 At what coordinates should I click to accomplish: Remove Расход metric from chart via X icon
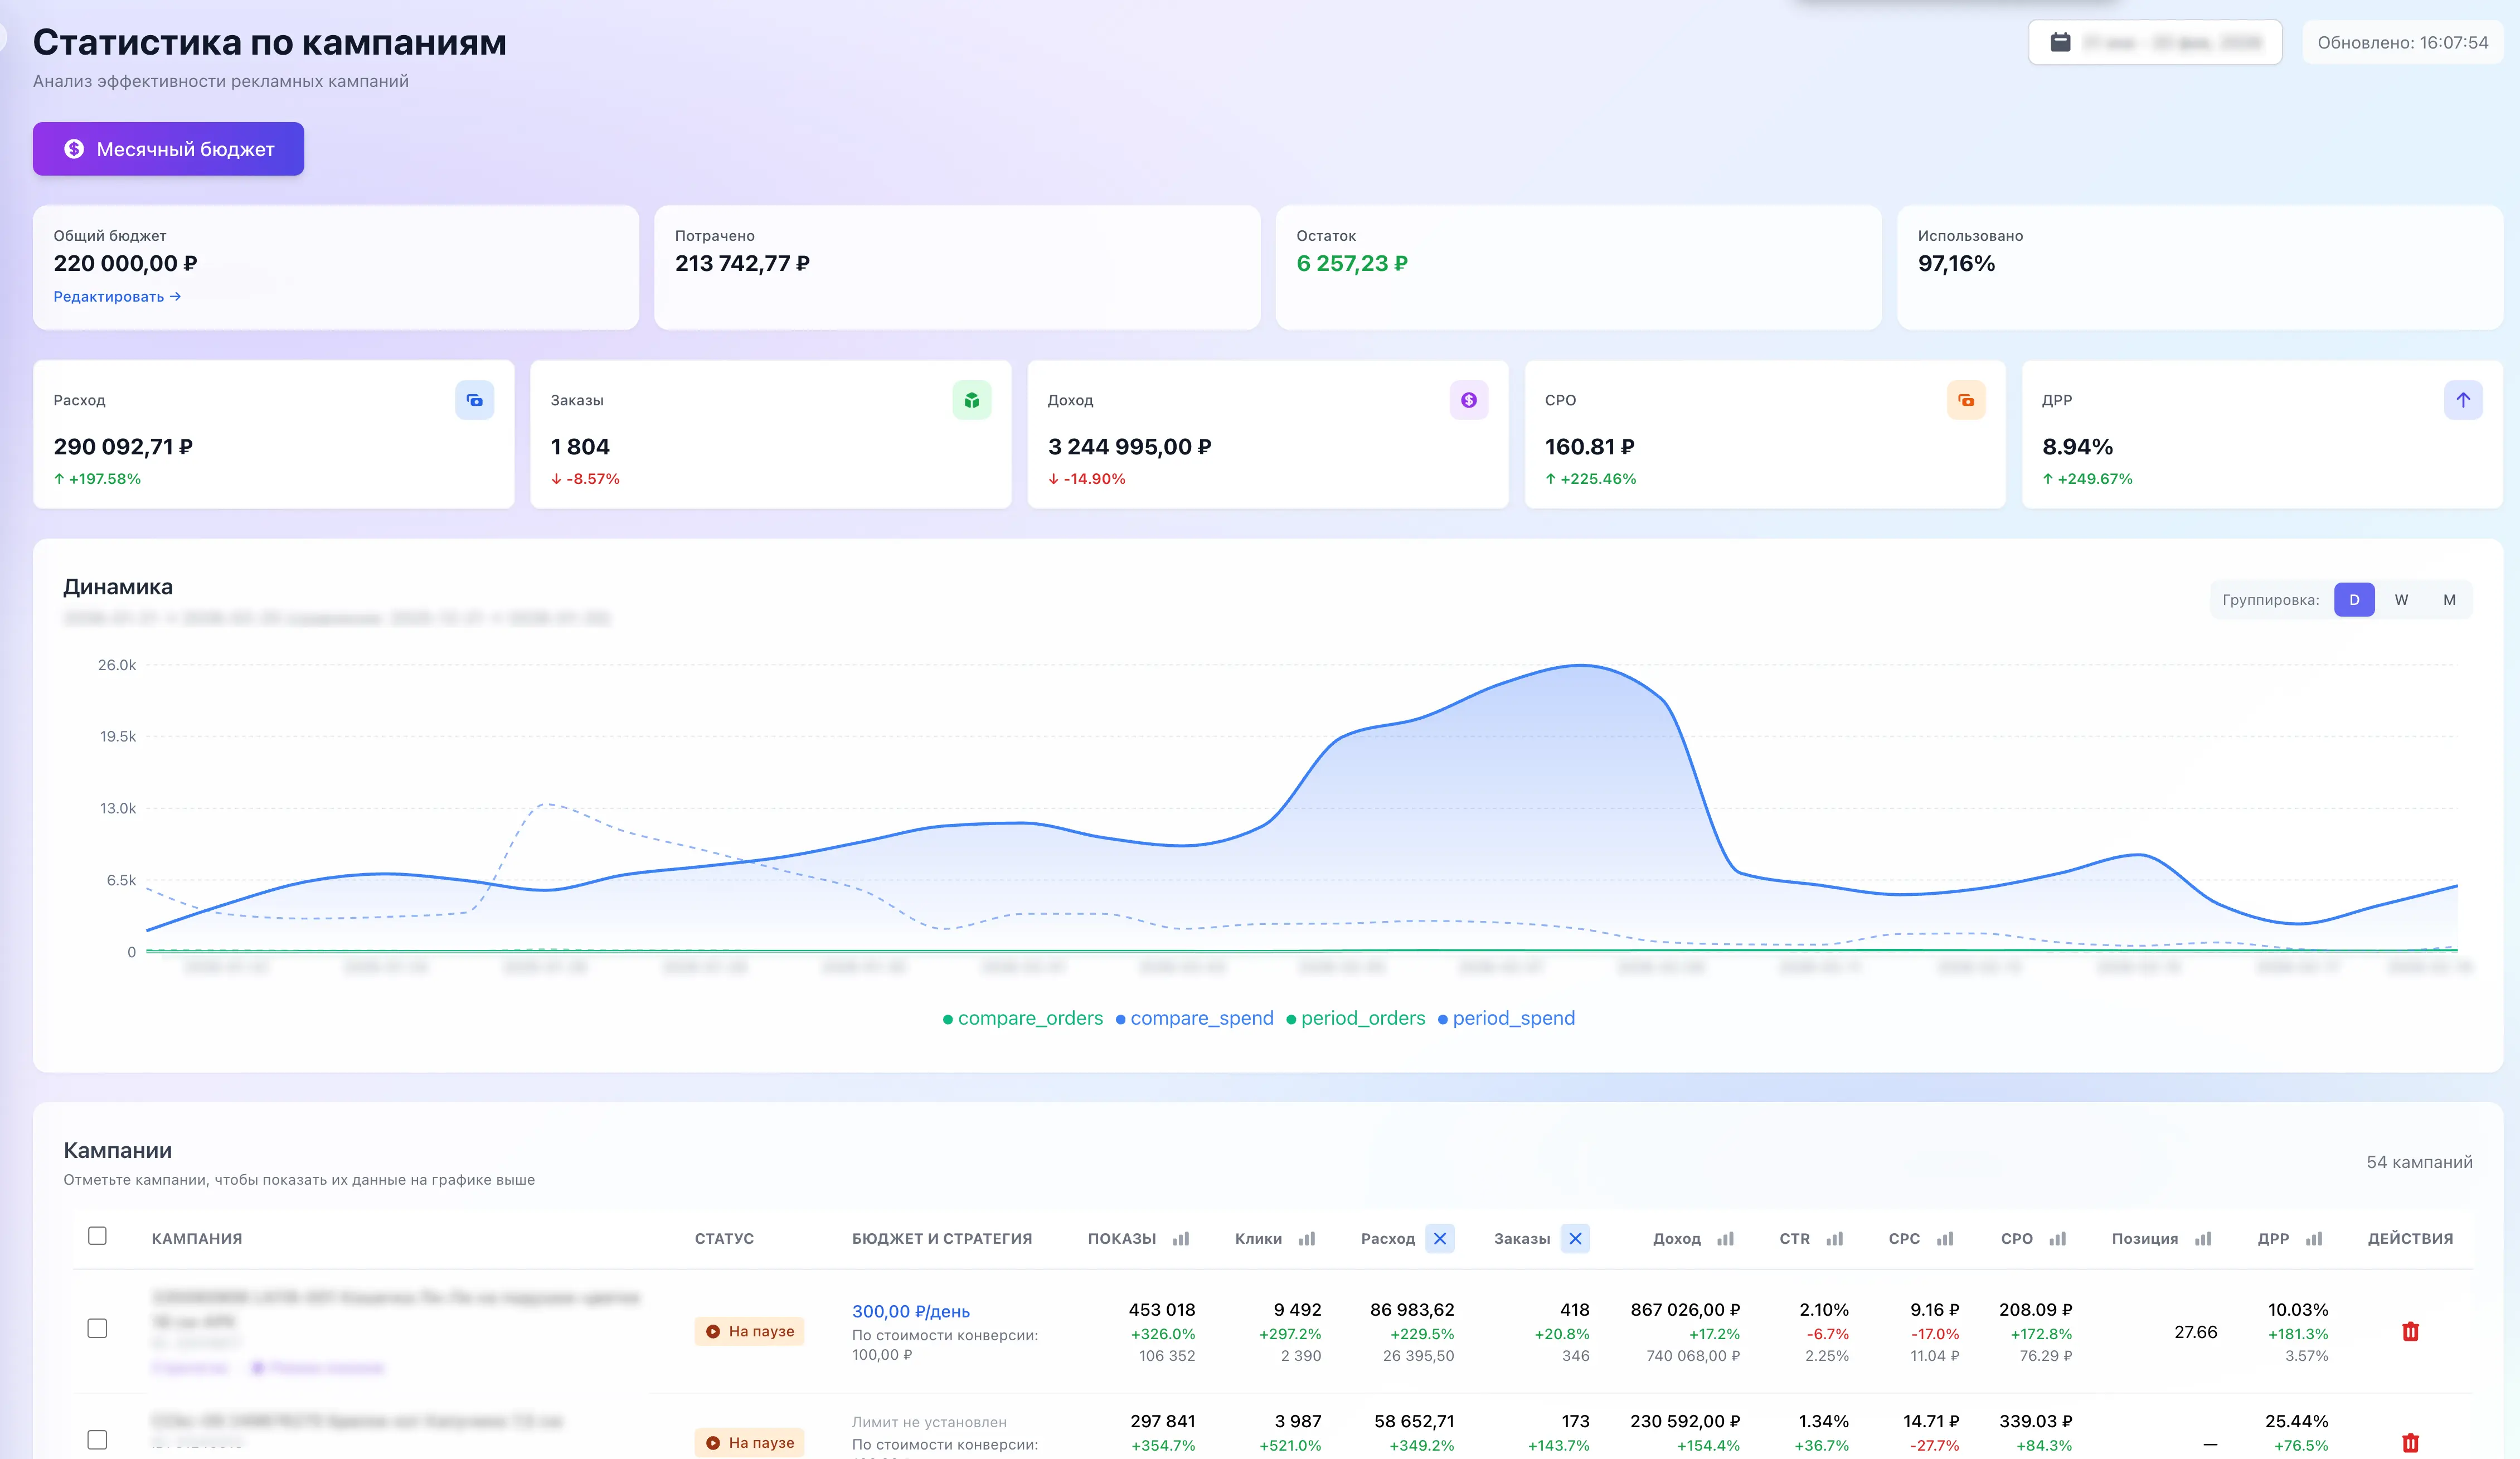(x=1440, y=1238)
